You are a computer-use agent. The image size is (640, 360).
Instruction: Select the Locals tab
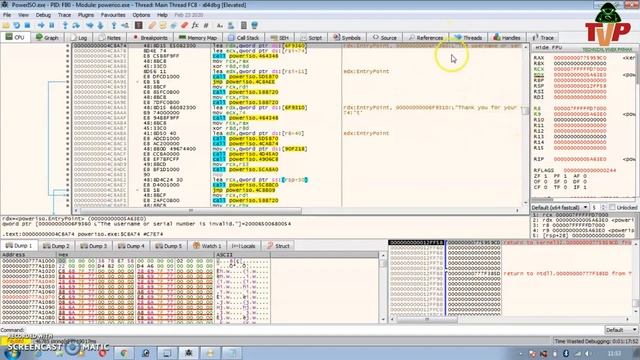pos(243,246)
